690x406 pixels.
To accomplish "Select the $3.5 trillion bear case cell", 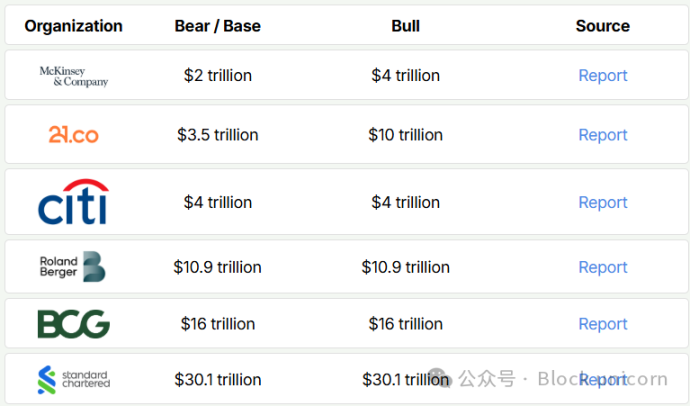I will [x=218, y=135].
